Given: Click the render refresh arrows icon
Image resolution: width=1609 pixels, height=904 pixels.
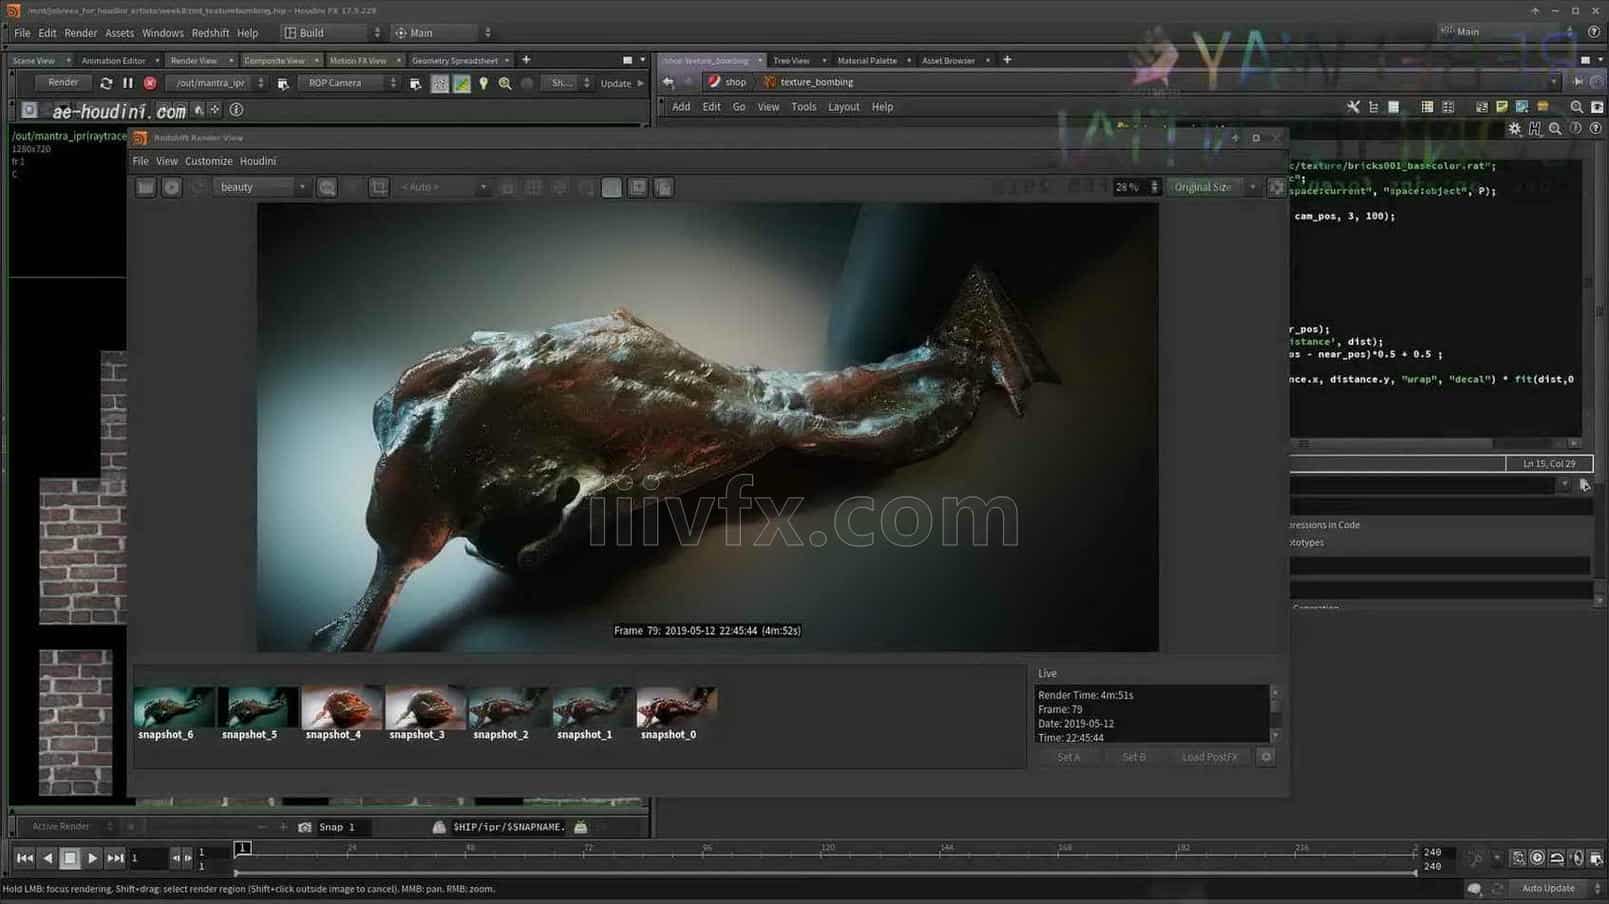Looking at the screenshot, I should point(106,83).
